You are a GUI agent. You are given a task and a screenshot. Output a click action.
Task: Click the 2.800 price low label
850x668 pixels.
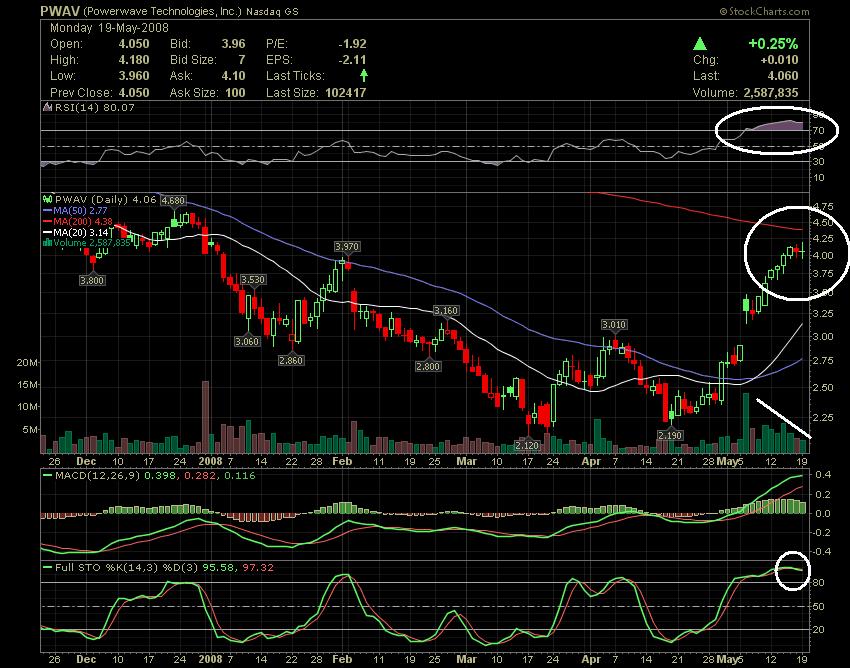[x=428, y=367]
